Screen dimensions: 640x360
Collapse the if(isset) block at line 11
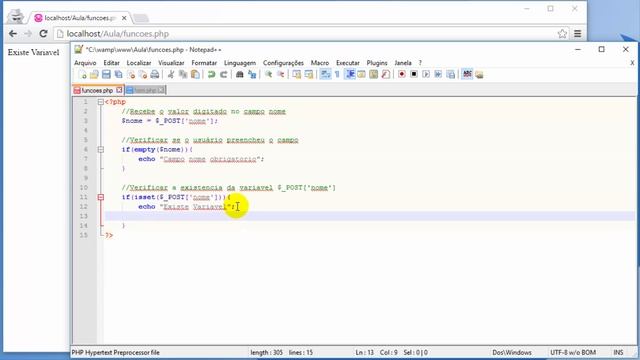pyautogui.click(x=100, y=197)
